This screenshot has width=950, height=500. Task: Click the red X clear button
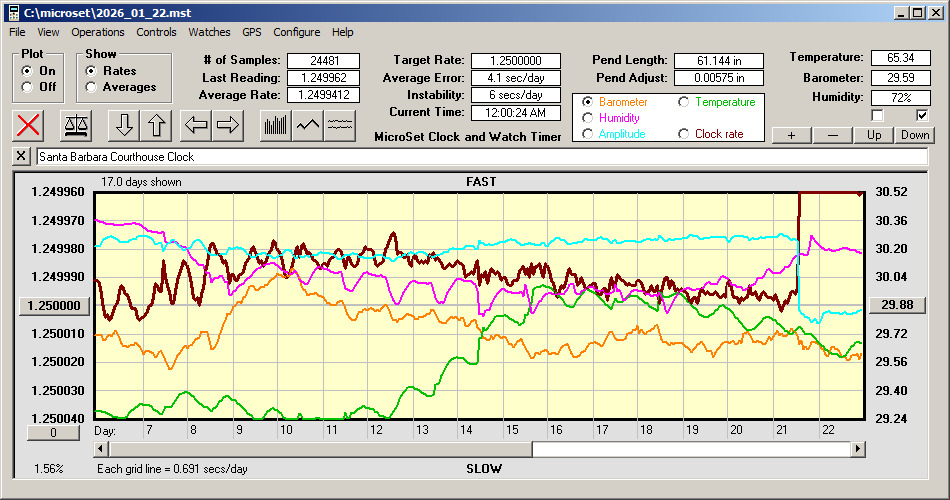[29, 125]
